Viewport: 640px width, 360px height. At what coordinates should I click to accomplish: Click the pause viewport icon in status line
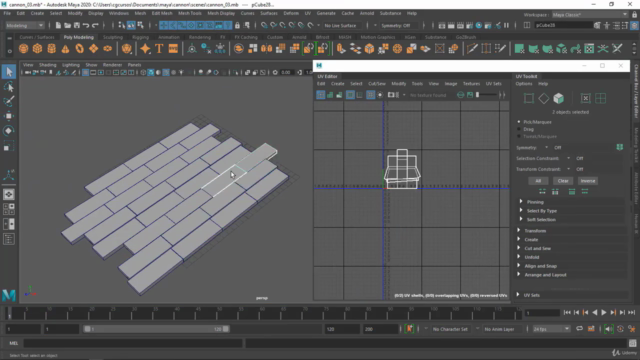point(507,25)
